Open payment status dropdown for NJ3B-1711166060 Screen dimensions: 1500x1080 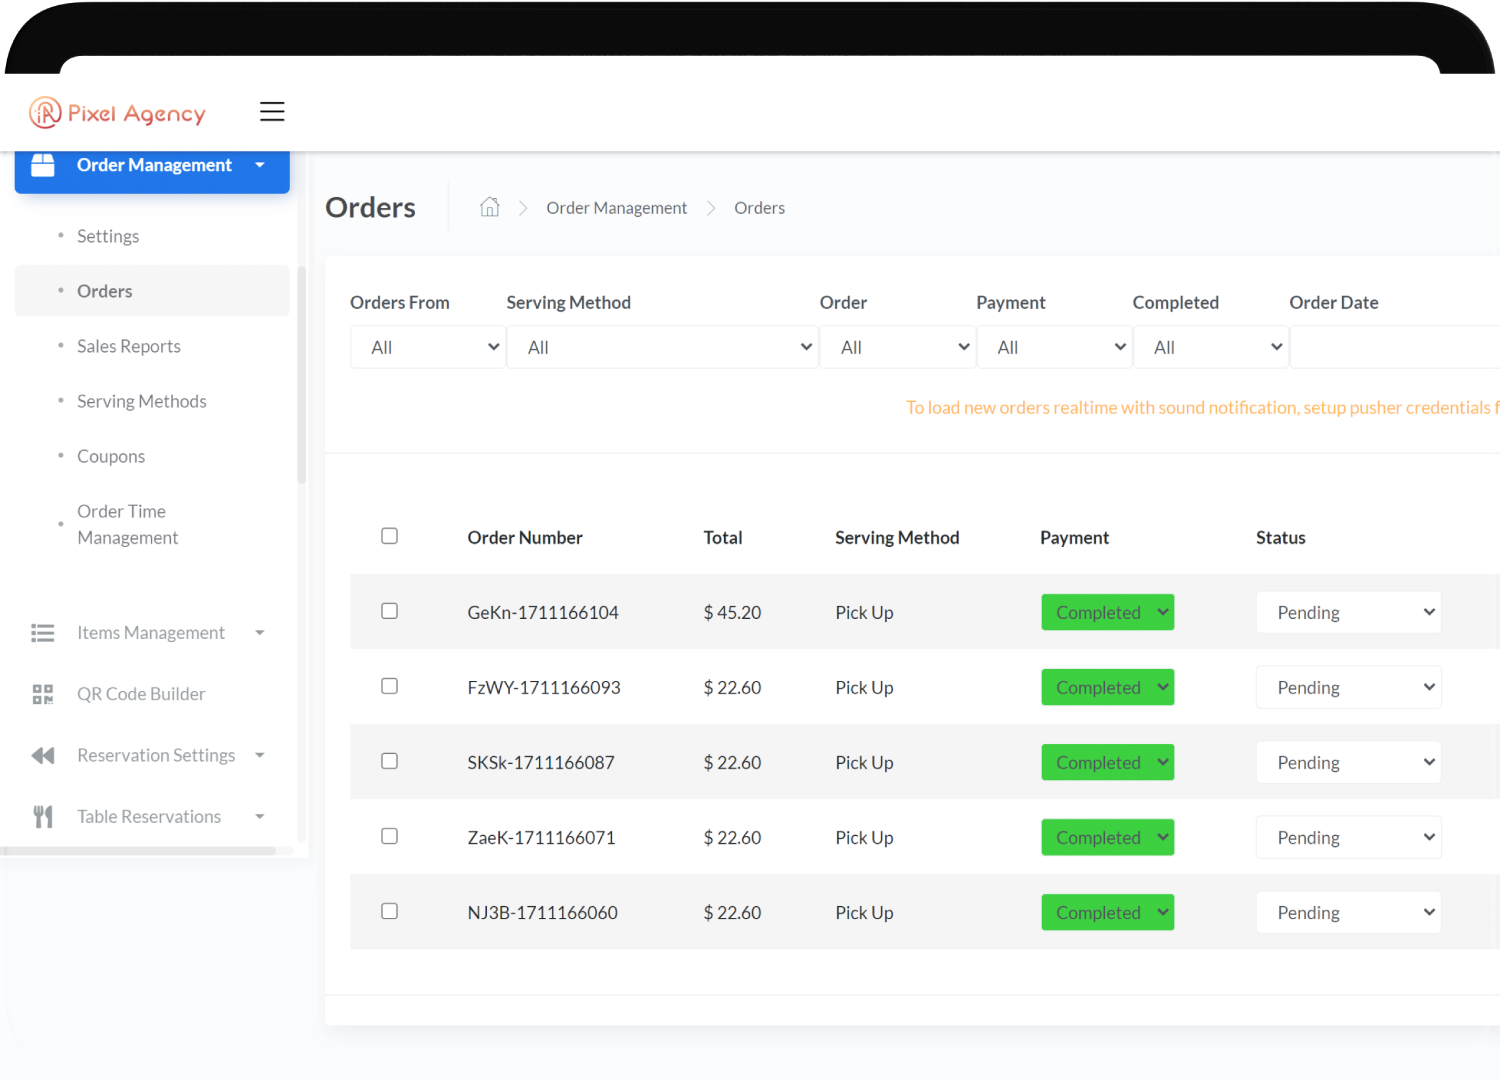pyautogui.click(x=1108, y=912)
